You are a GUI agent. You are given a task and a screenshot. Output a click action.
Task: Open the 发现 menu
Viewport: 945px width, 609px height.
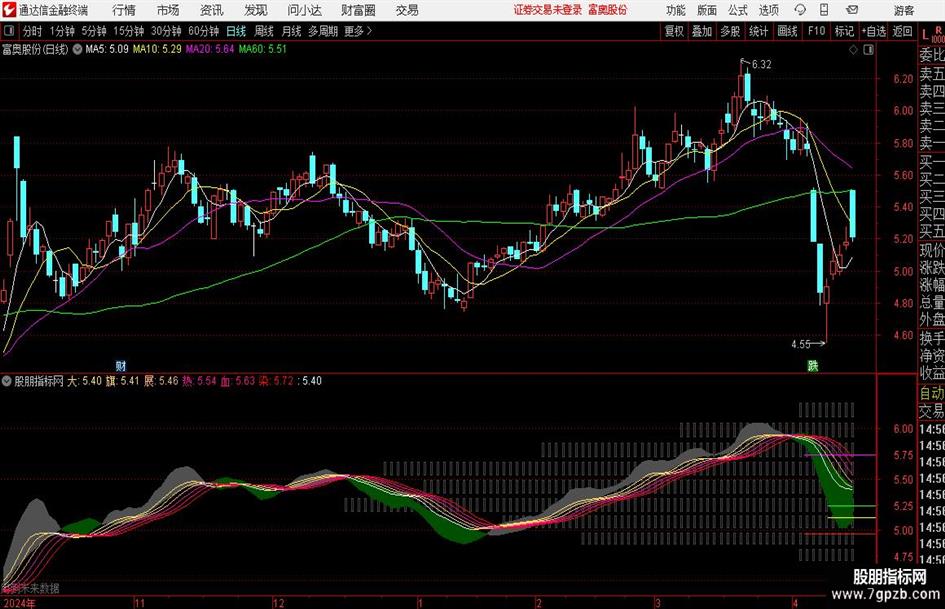(256, 10)
